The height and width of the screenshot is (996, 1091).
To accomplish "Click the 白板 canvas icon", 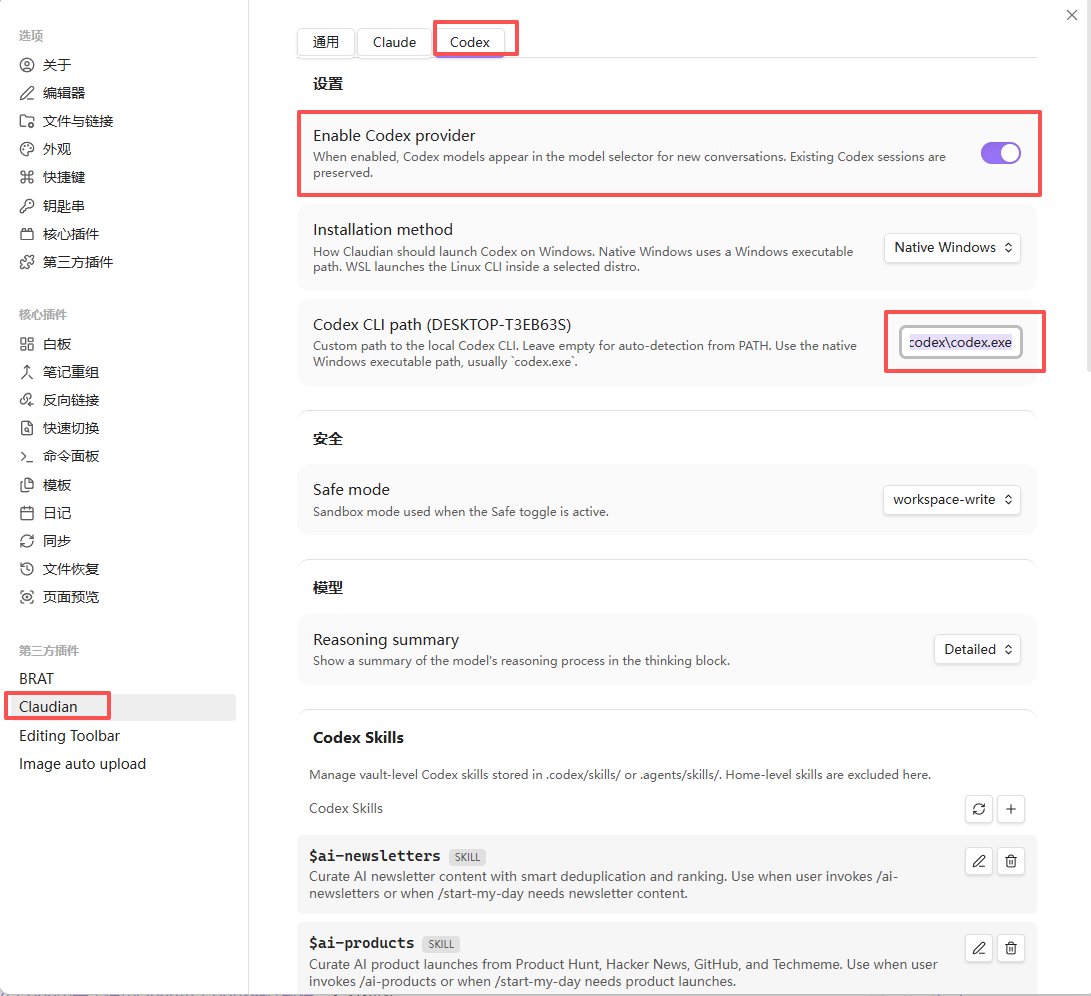I will [26, 344].
